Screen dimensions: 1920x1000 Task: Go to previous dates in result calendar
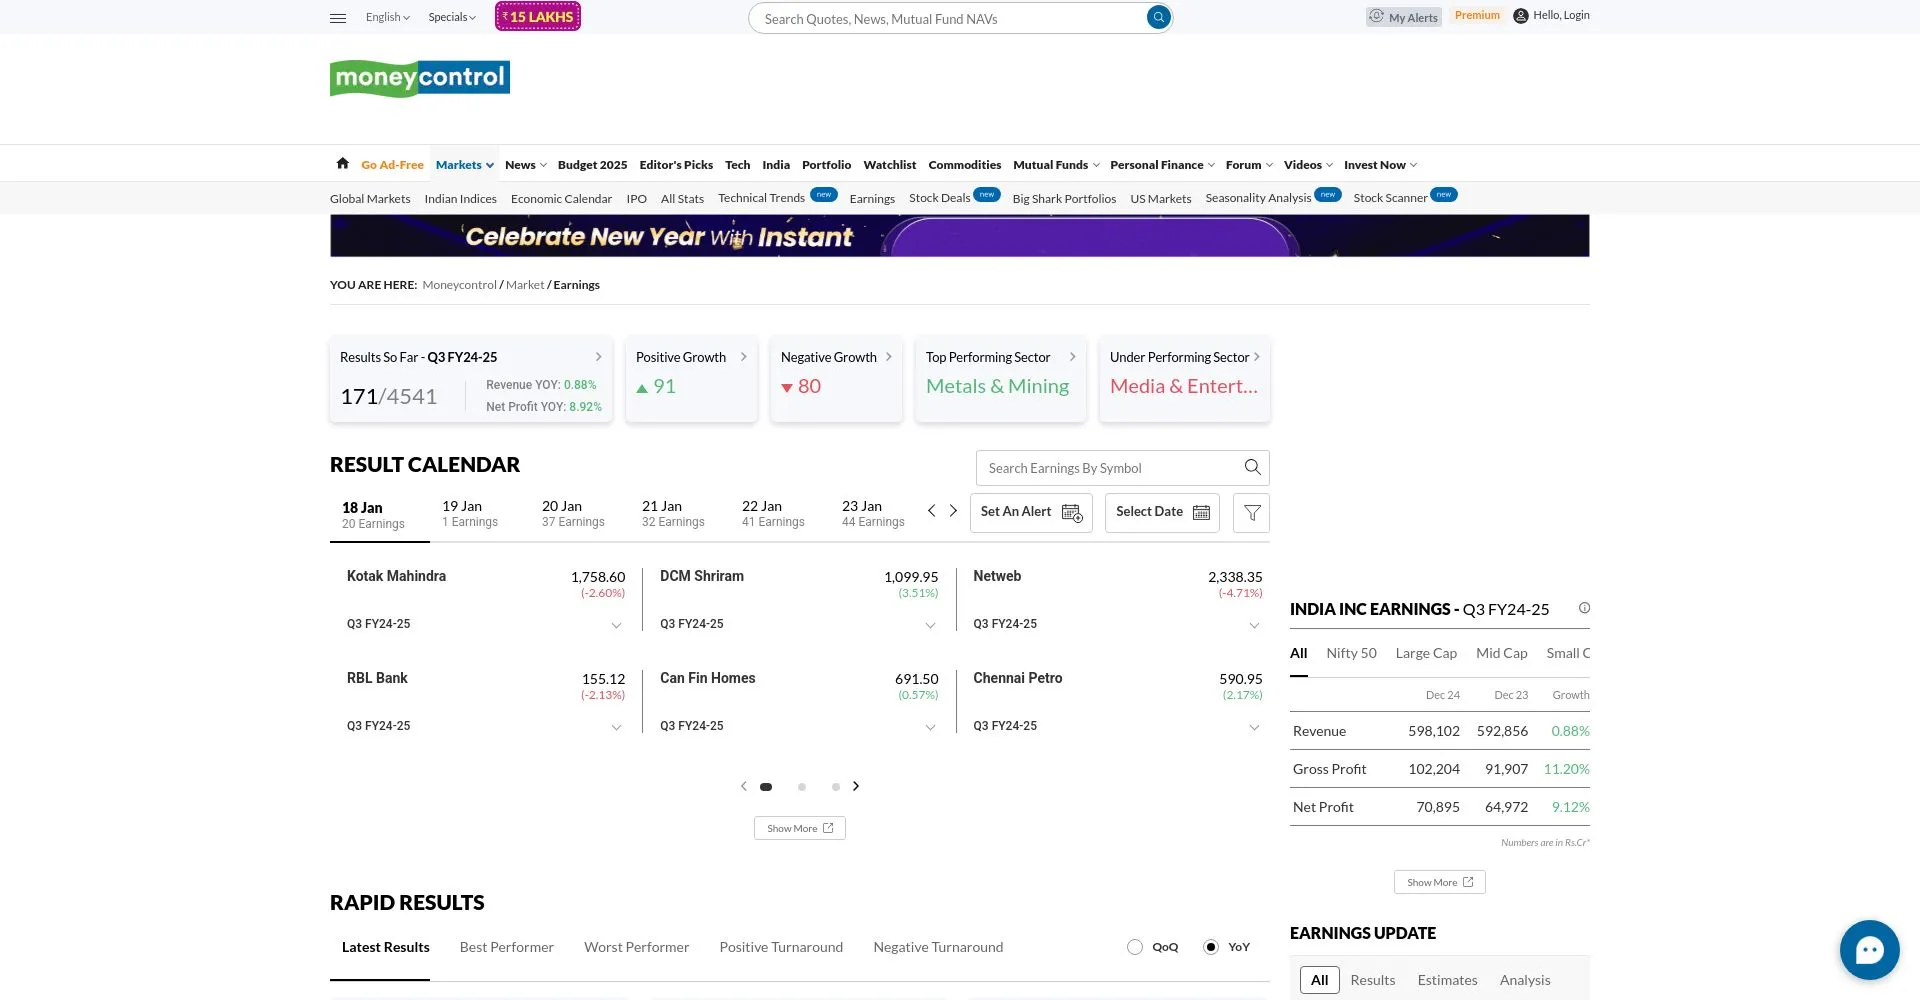[931, 511]
